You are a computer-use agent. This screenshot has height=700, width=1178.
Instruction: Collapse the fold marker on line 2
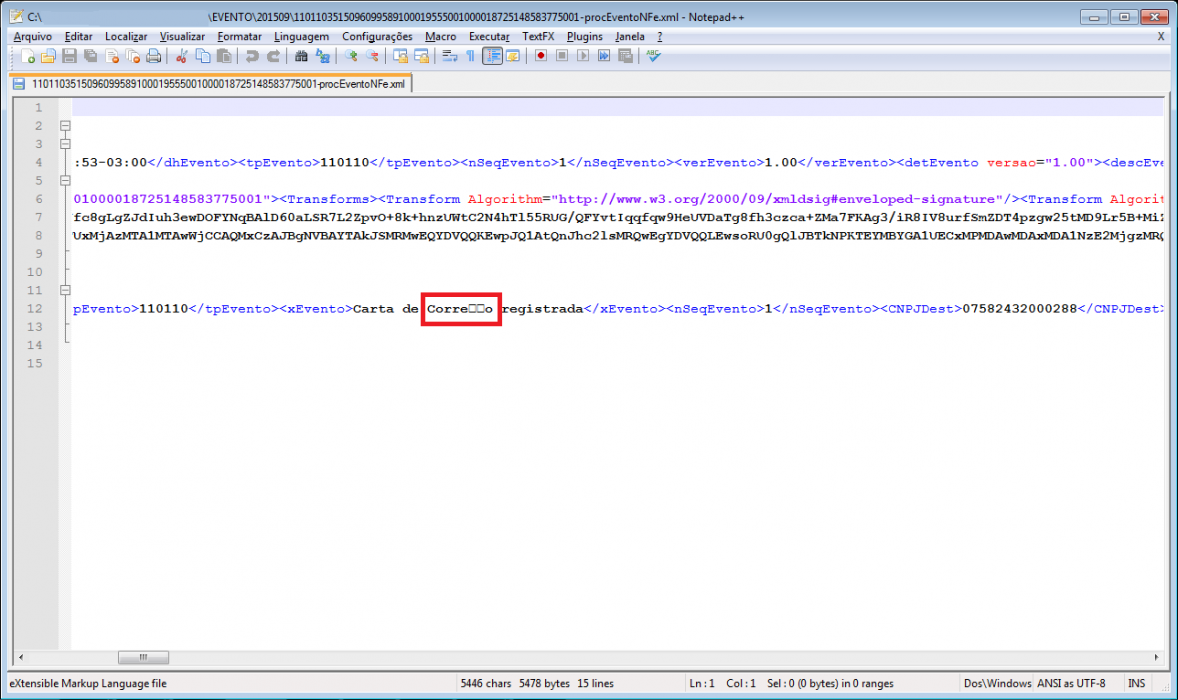point(65,126)
